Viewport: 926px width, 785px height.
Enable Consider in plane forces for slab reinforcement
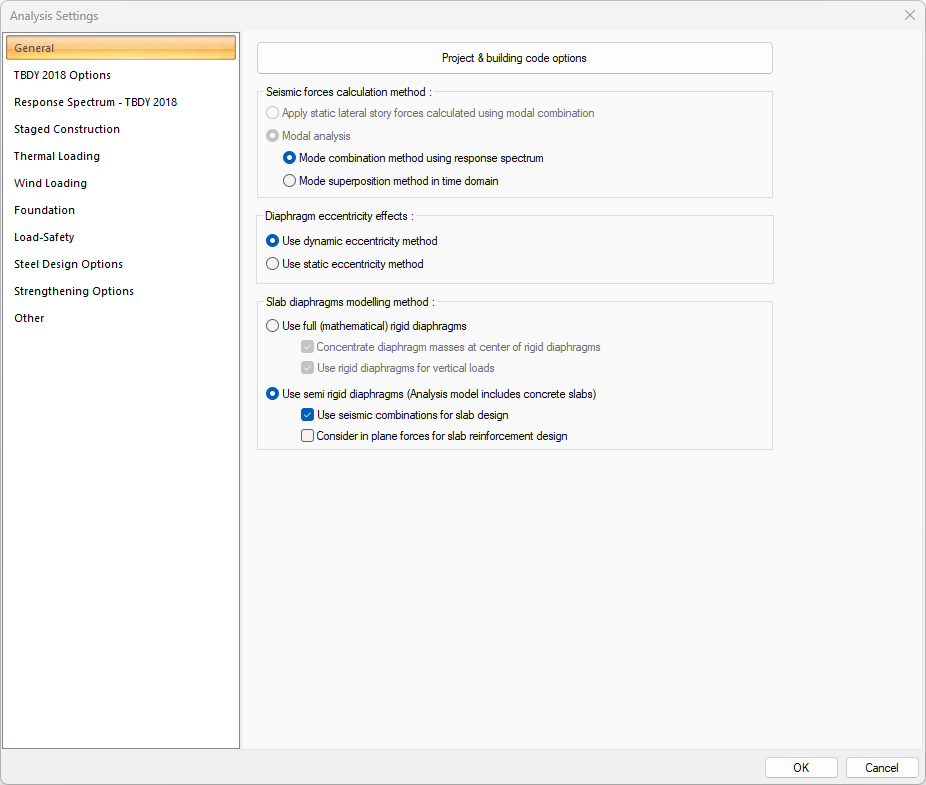[308, 436]
